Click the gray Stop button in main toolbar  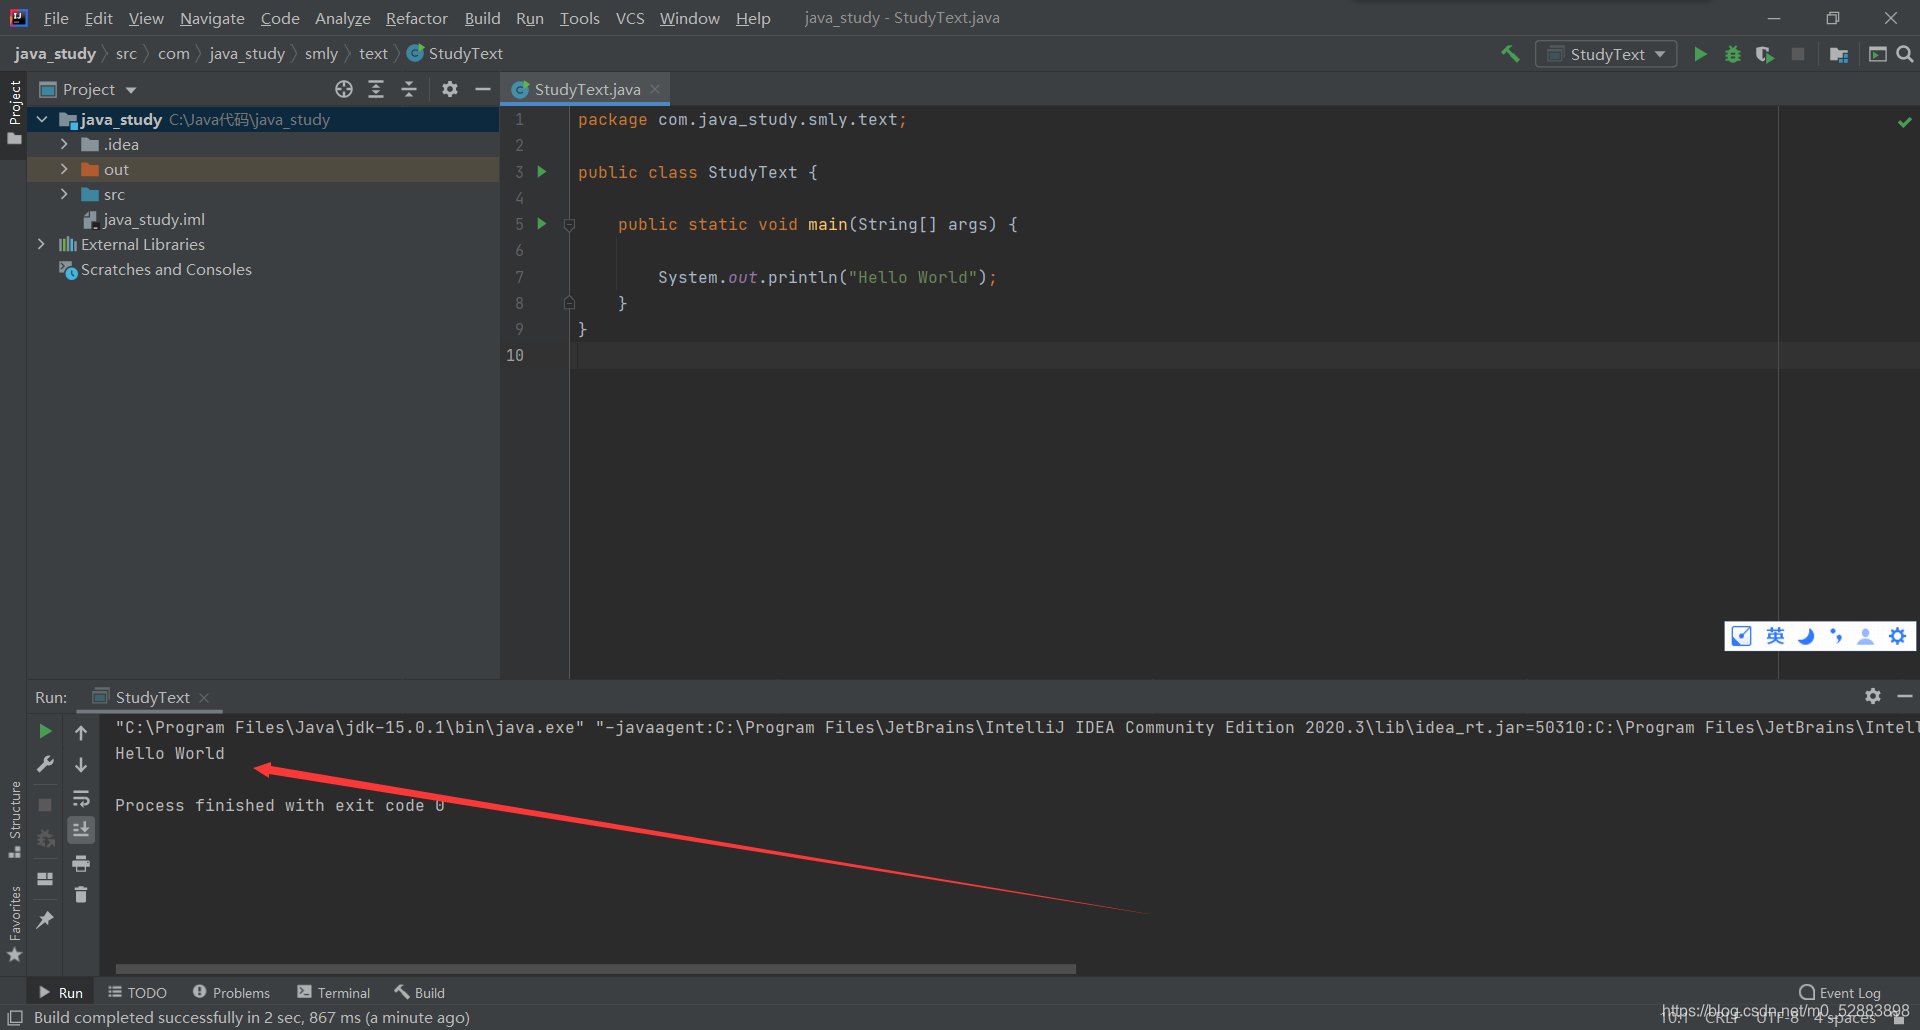click(1798, 54)
